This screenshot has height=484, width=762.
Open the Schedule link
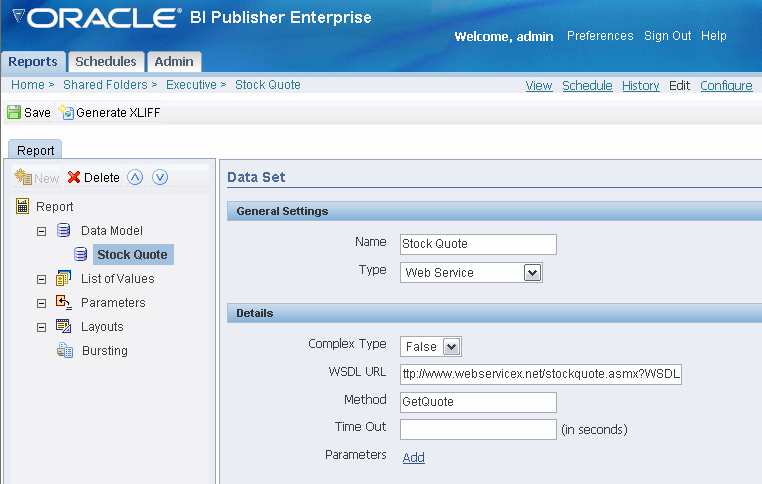(x=587, y=86)
